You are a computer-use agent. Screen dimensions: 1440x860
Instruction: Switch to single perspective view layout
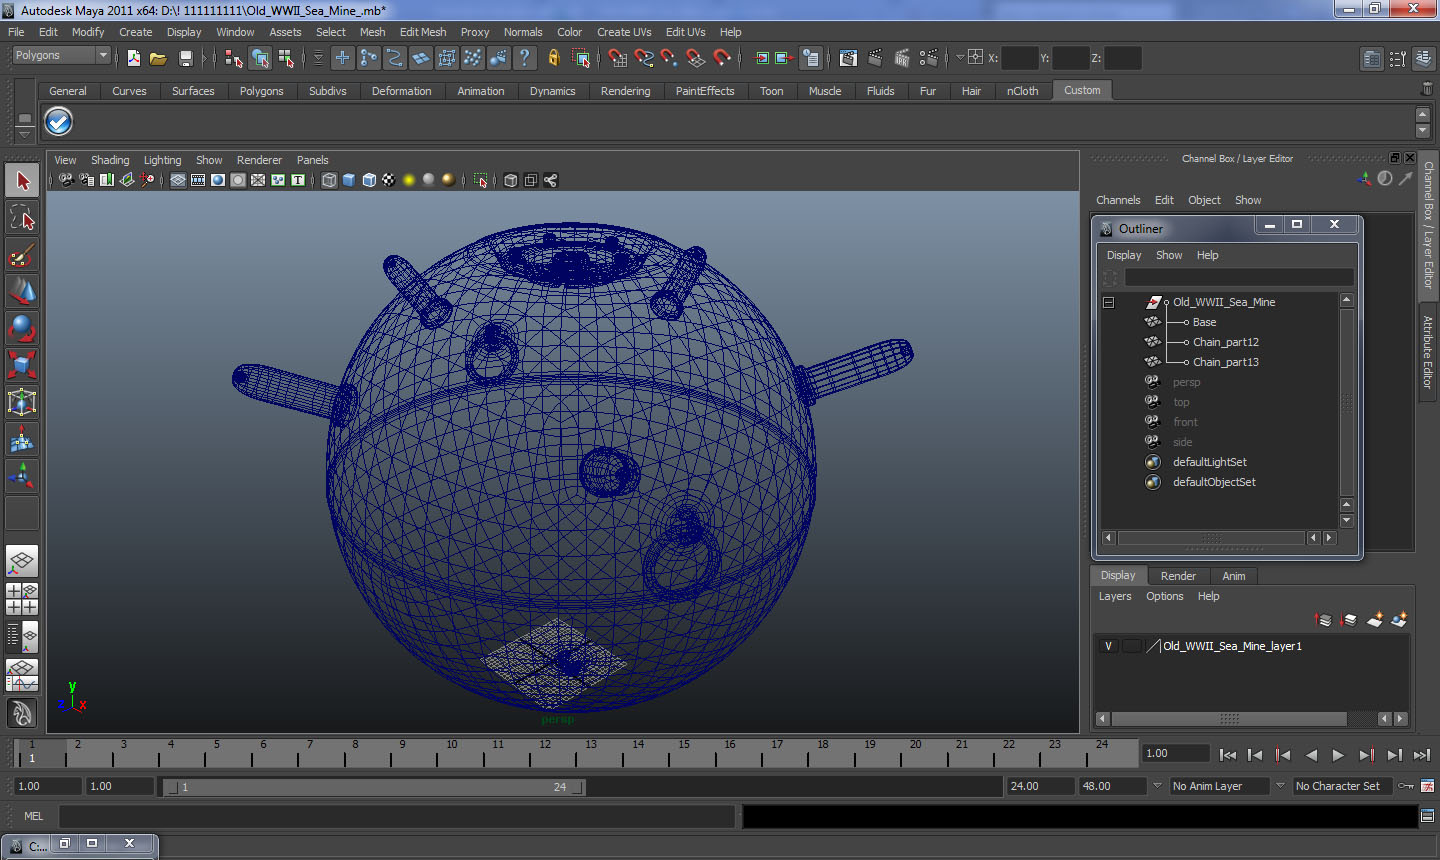(x=22, y=561)
